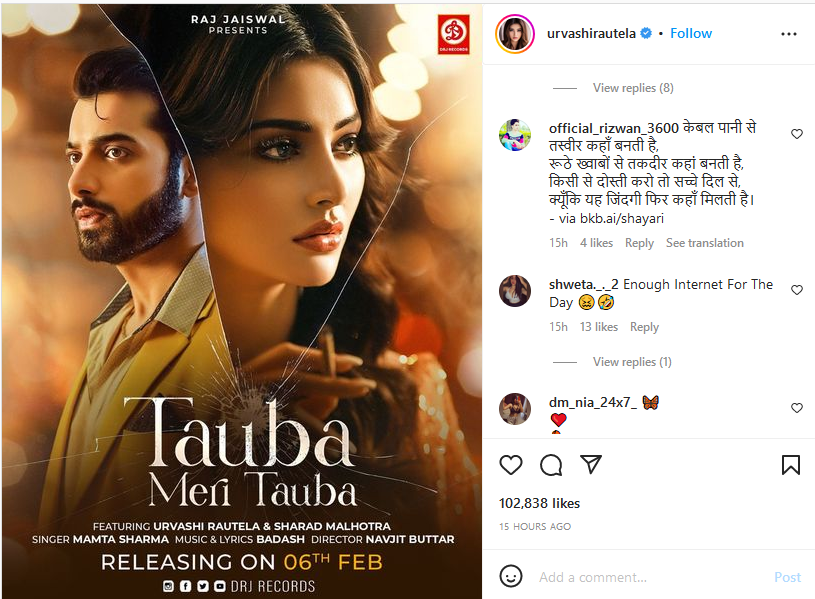View the 102,838 likes list

click(540, 503)
